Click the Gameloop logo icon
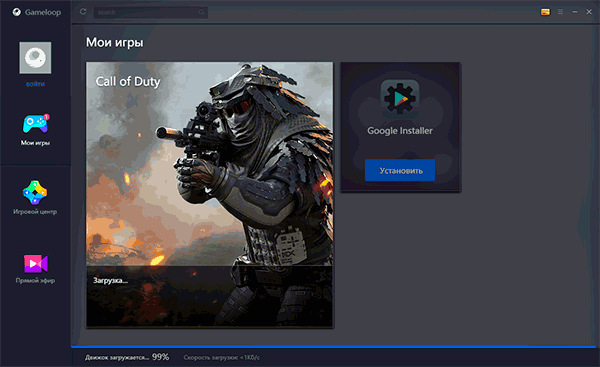The height and width of the screenshot is (367, 600). tap(16, 12)
